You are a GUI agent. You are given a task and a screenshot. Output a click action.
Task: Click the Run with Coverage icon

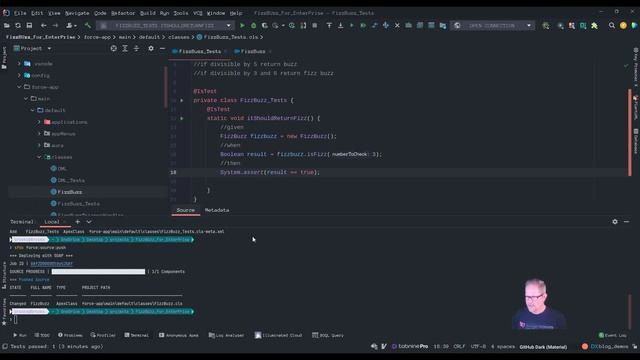[x=264, y=25]
